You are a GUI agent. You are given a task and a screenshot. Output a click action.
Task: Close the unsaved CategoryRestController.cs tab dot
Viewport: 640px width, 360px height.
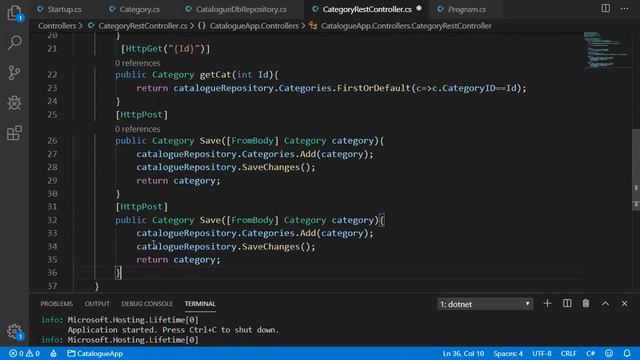tap(419, 8)
